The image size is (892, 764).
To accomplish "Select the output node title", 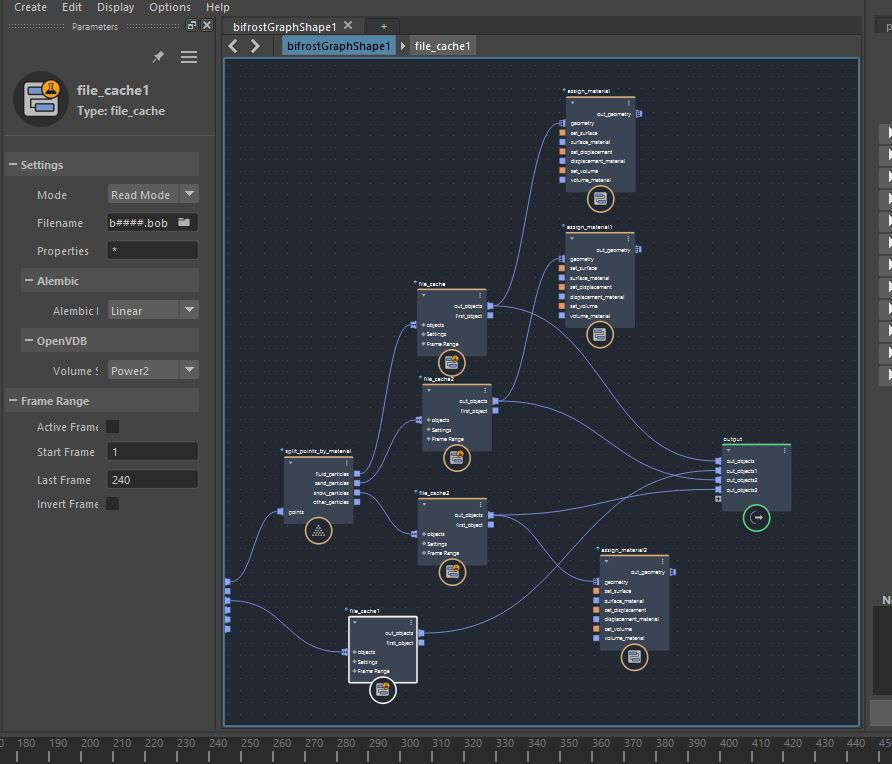I will 733,439.
